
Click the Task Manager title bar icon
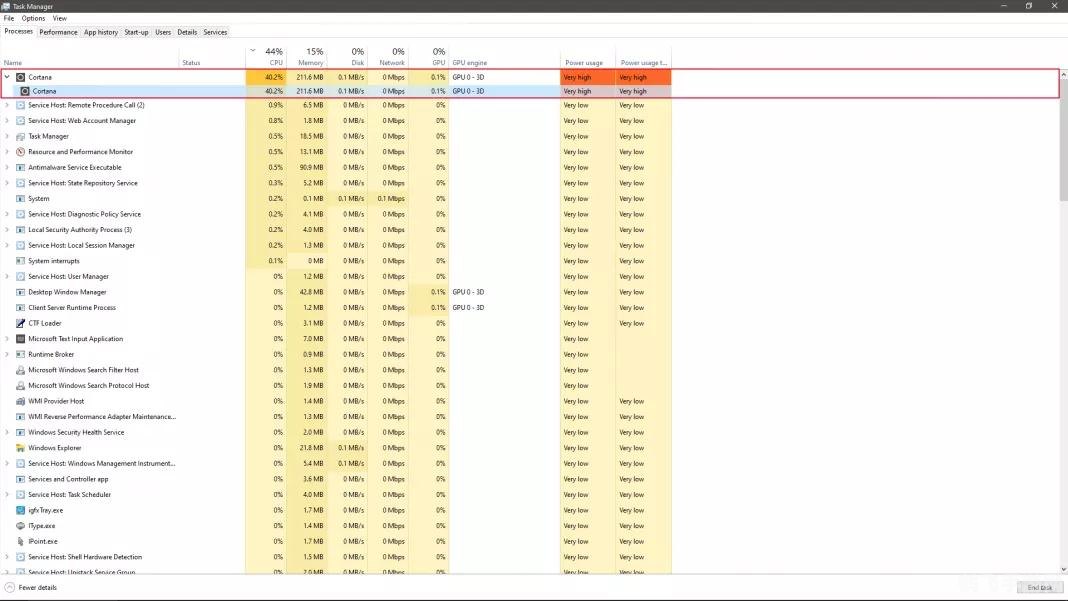point(5,6)
